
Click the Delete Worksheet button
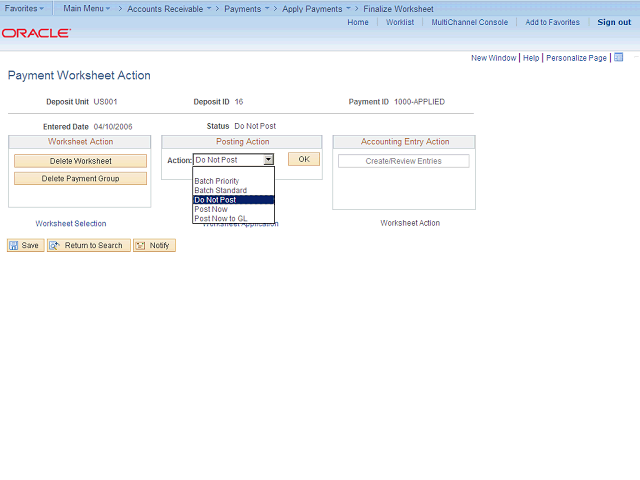pos(80,161)
